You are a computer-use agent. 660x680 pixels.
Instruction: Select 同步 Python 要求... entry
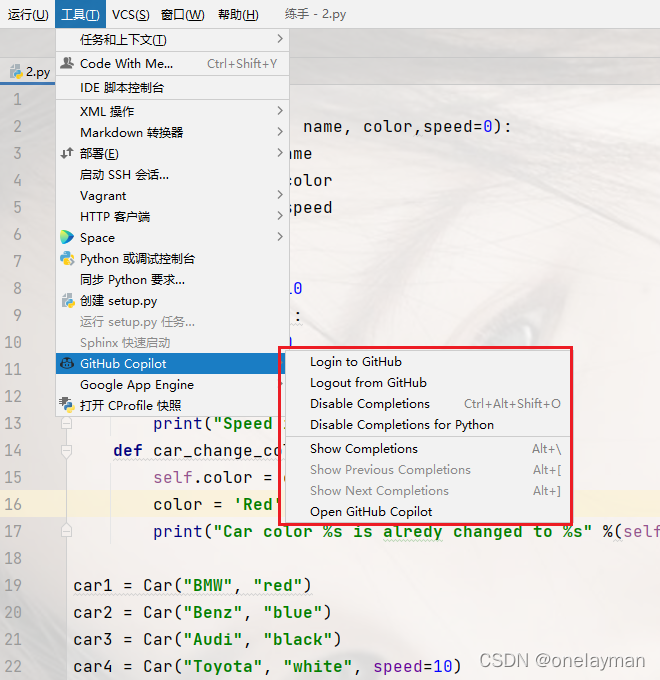(x=173, y=280)
